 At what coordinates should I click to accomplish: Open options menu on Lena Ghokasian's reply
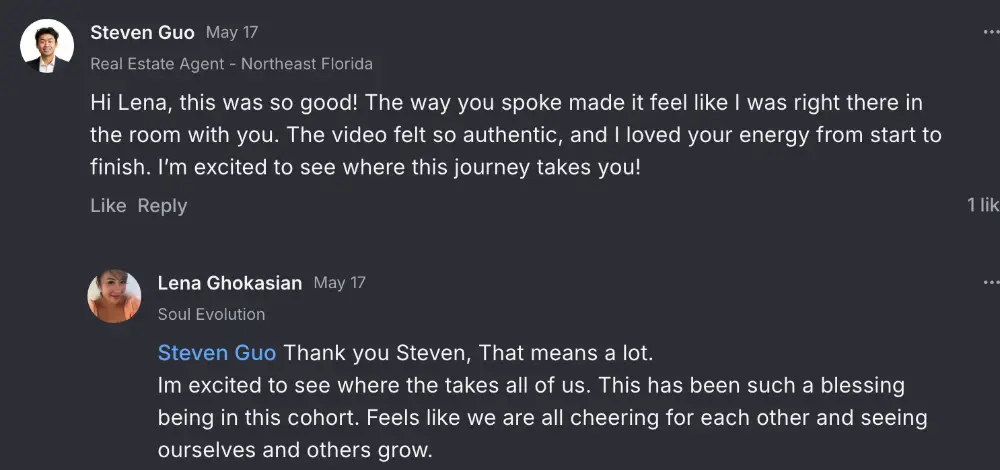990,283
